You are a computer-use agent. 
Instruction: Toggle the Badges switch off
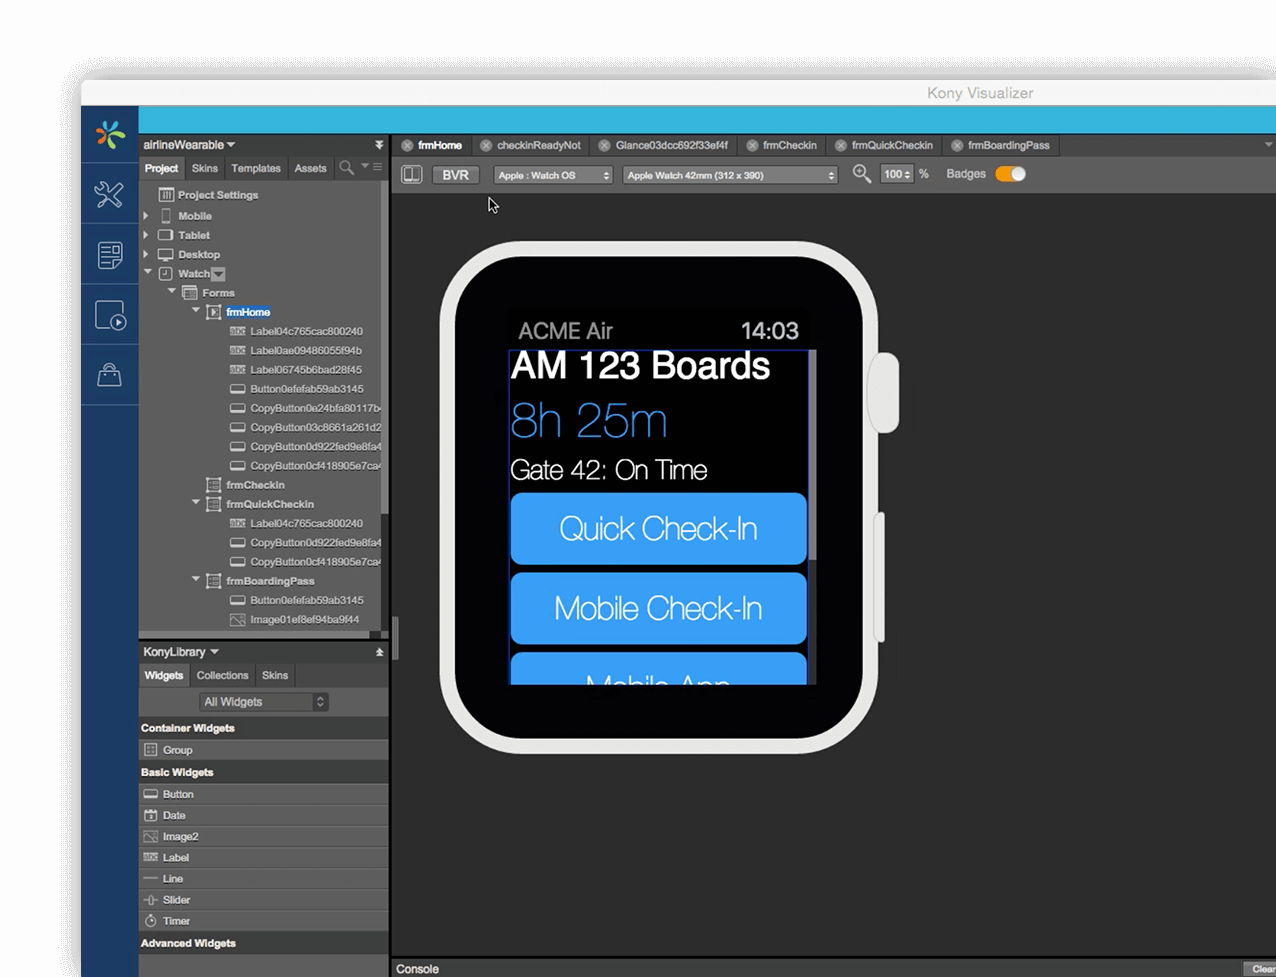(x=1011, y=174)
